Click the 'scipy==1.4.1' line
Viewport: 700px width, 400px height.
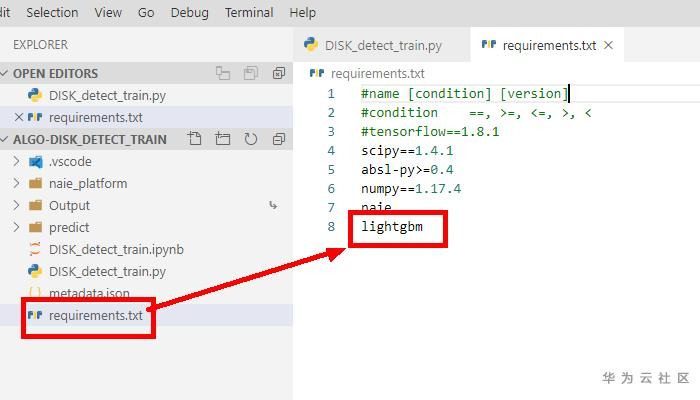tap(407, 151)
